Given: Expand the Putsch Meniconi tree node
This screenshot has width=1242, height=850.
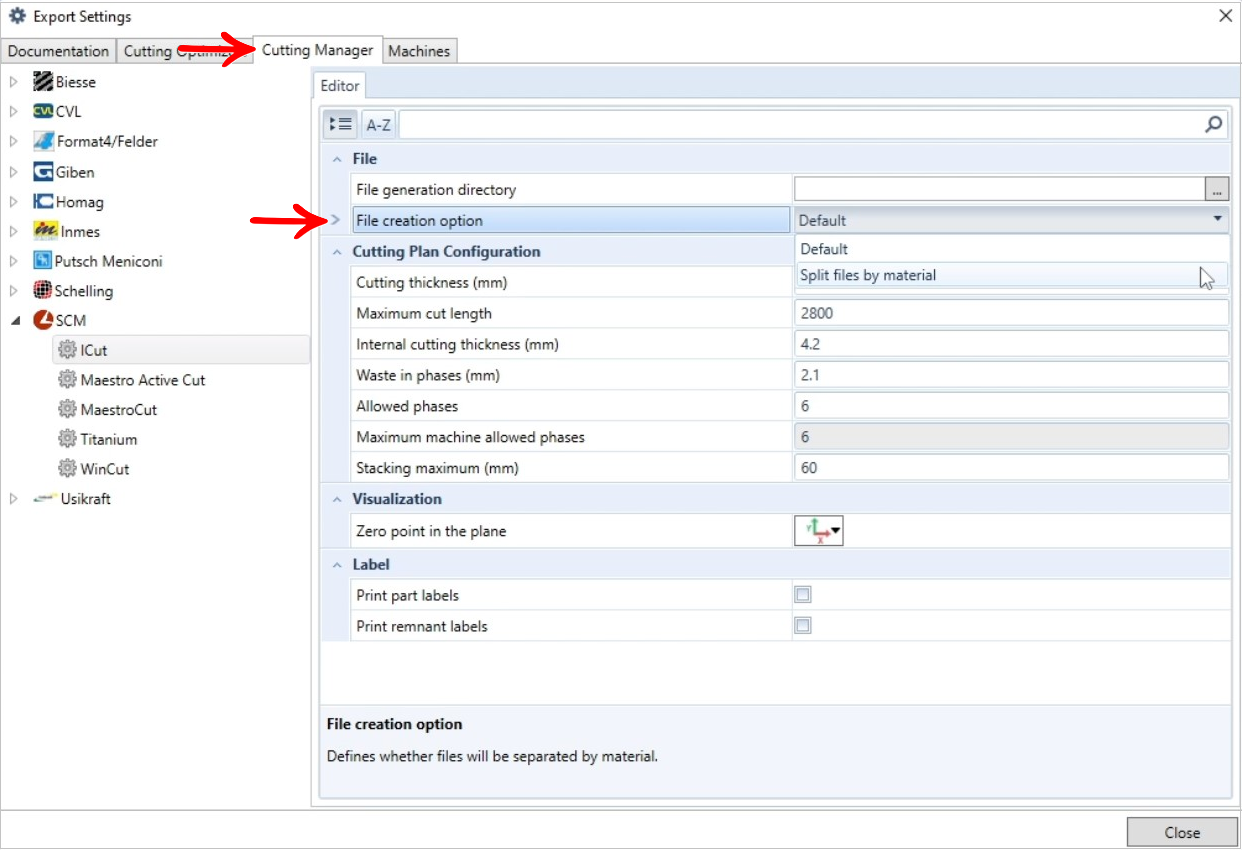Looking at the screenshot, I should click(14, 261).
